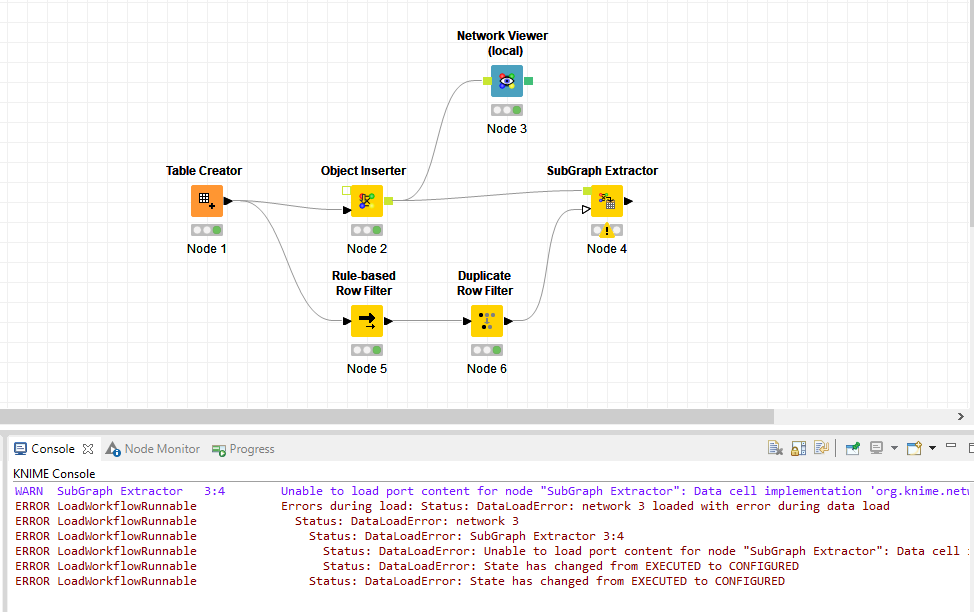Click the SubGraph Extractor output port
Image resolution: width=974 pixels, height=612 pixels.
pyautogui.click(x=629, y=201)
